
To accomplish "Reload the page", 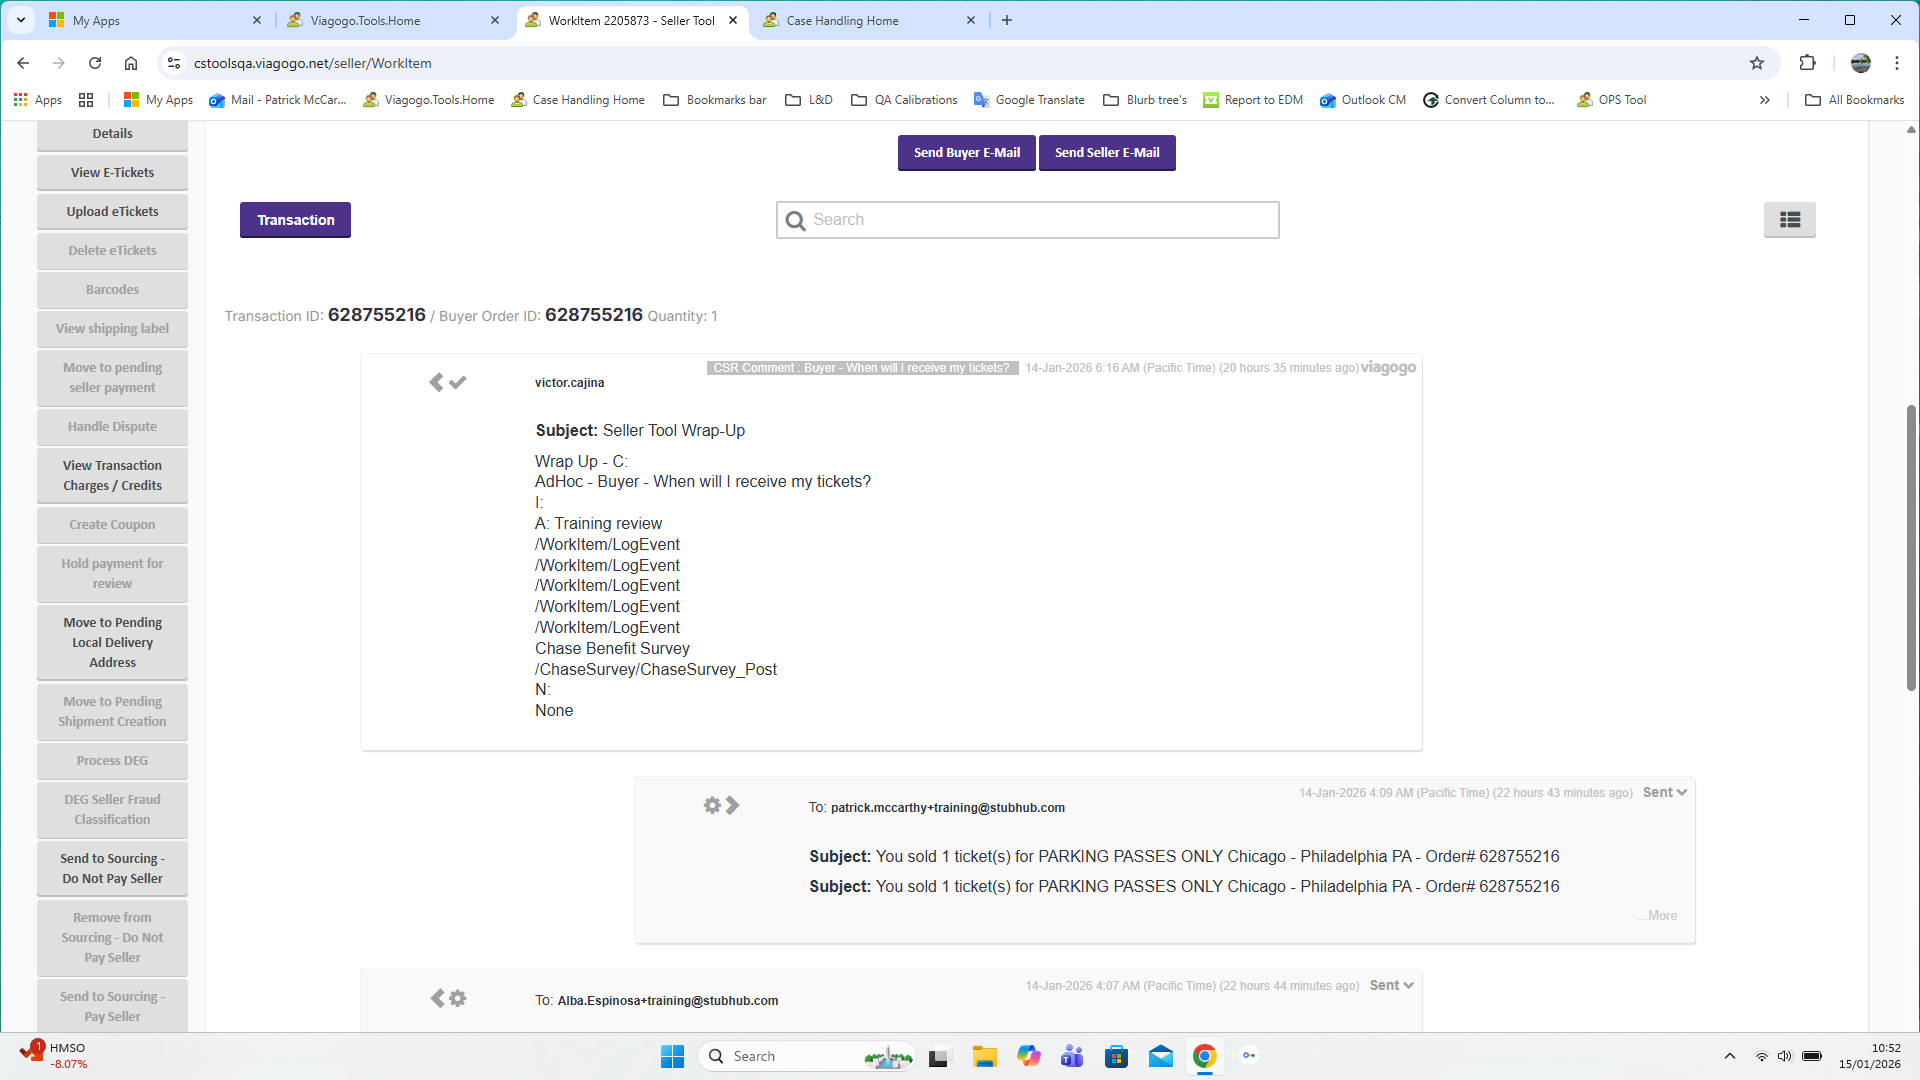I will (x=95, y=63).
